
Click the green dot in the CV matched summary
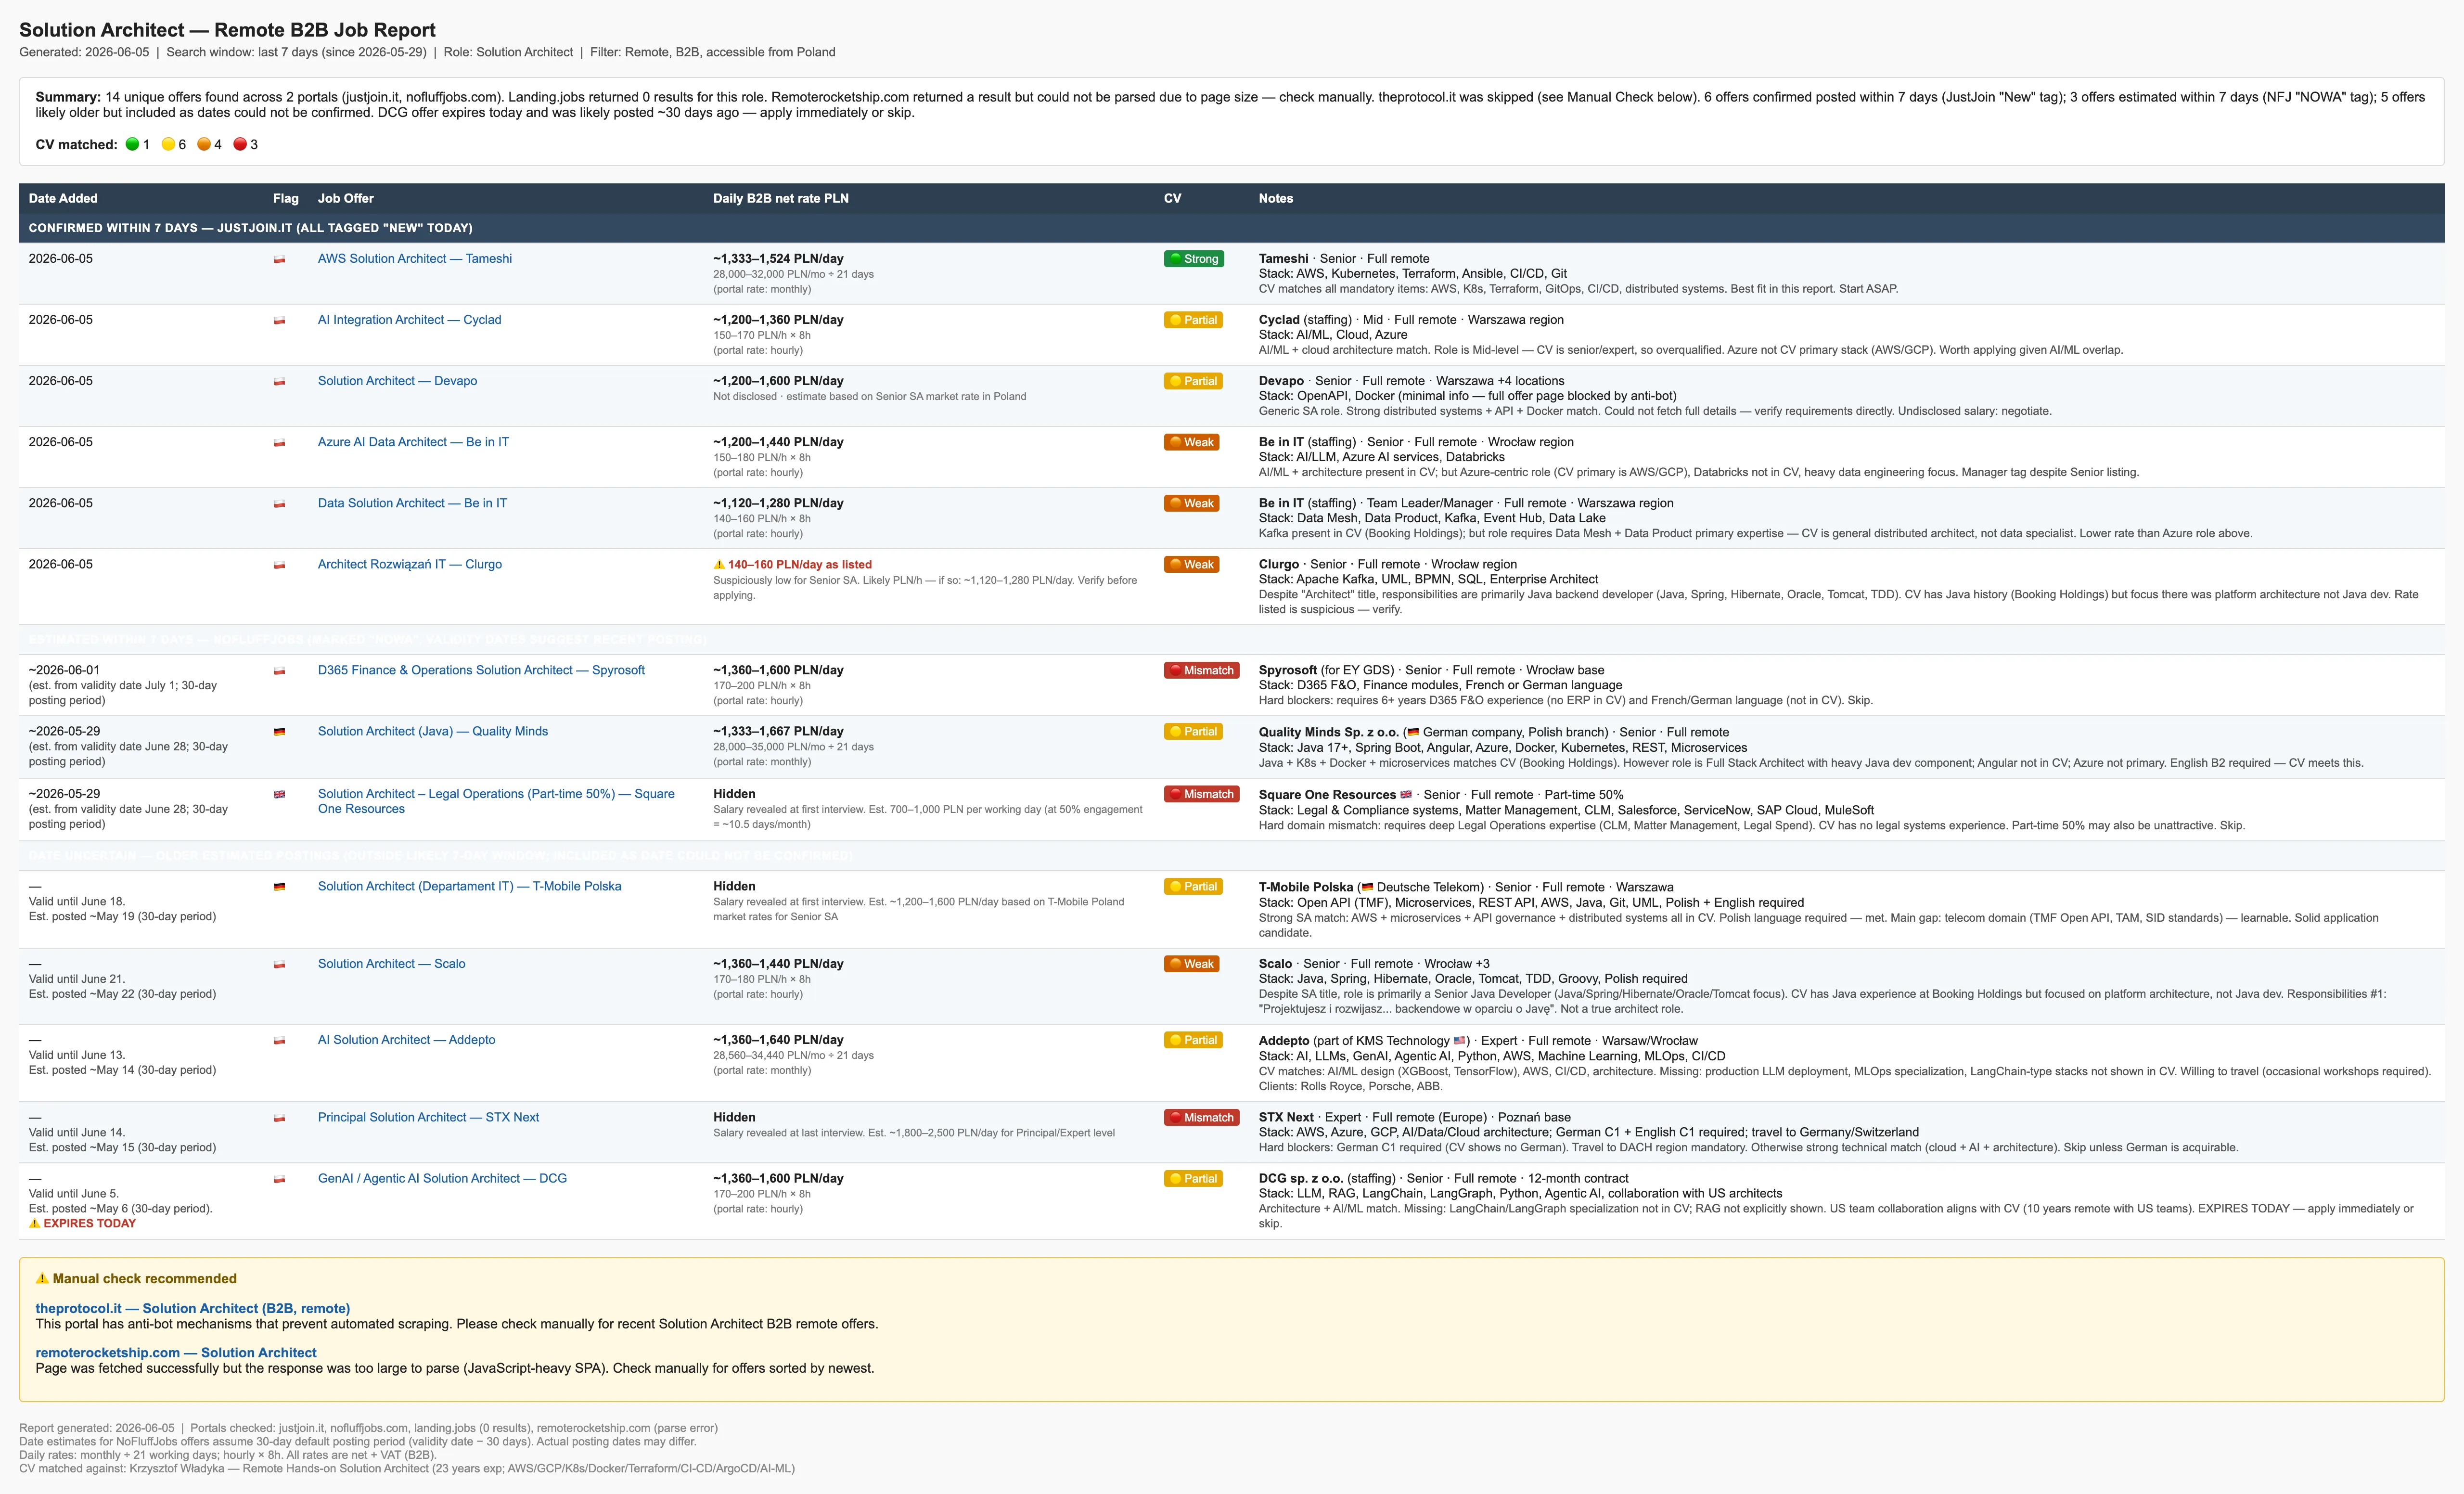tap(132, 144)
